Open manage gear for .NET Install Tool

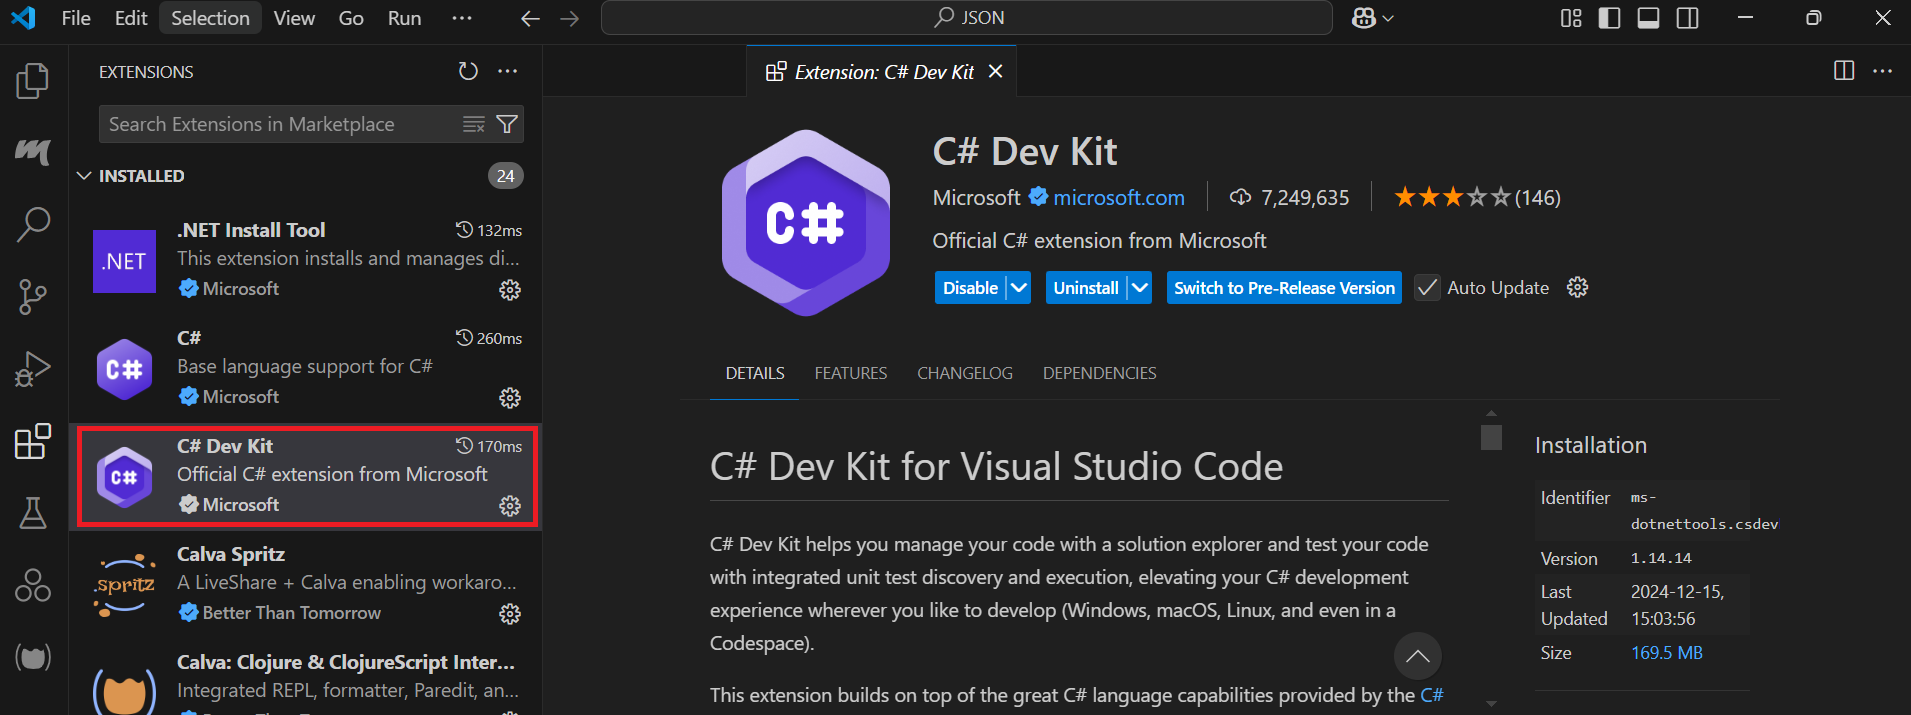pos(510,290)
